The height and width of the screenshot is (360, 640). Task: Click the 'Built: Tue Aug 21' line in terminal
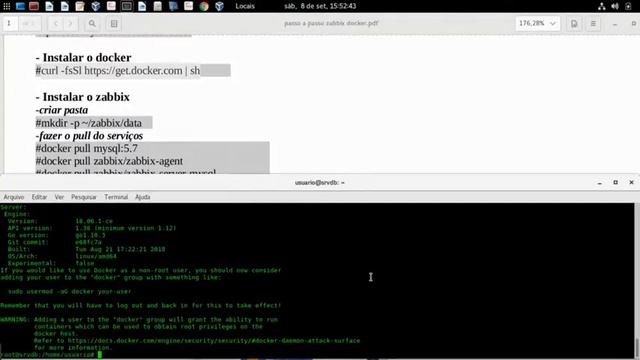[87, 249]
